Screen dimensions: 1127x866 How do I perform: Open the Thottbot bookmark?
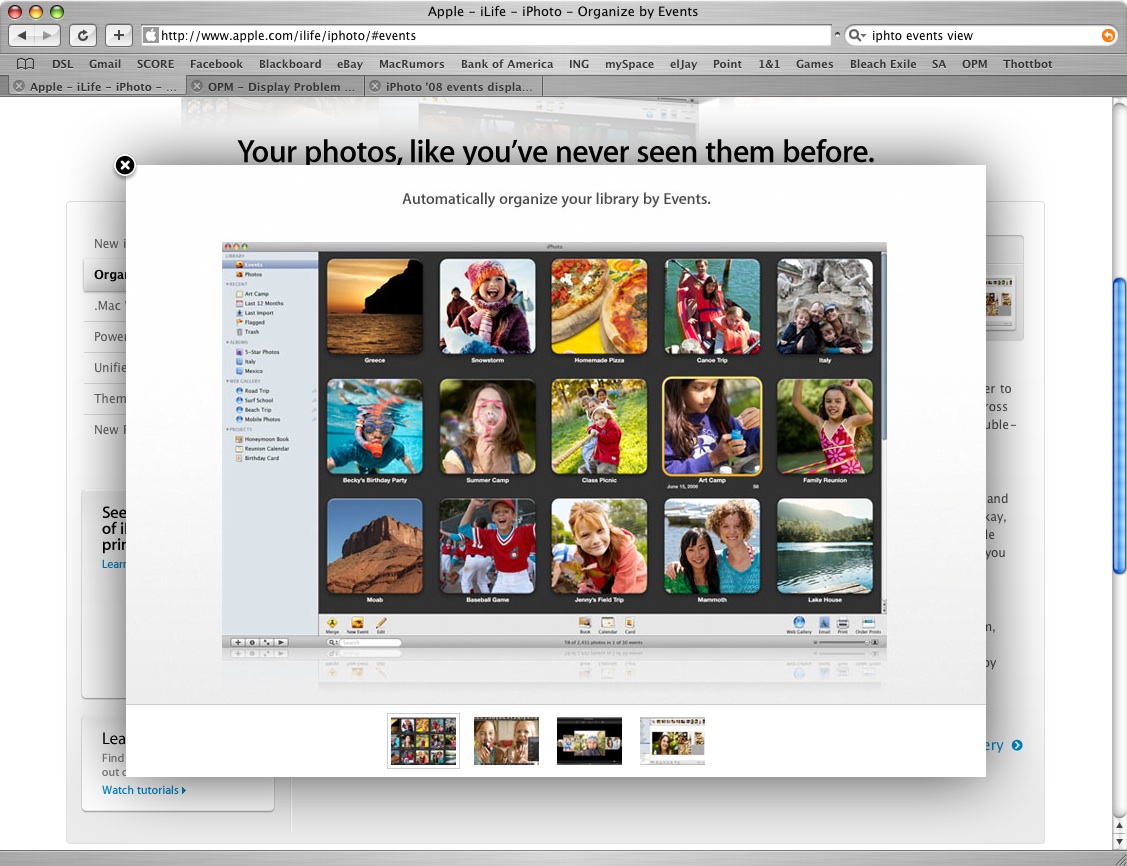click(1028, 64)
